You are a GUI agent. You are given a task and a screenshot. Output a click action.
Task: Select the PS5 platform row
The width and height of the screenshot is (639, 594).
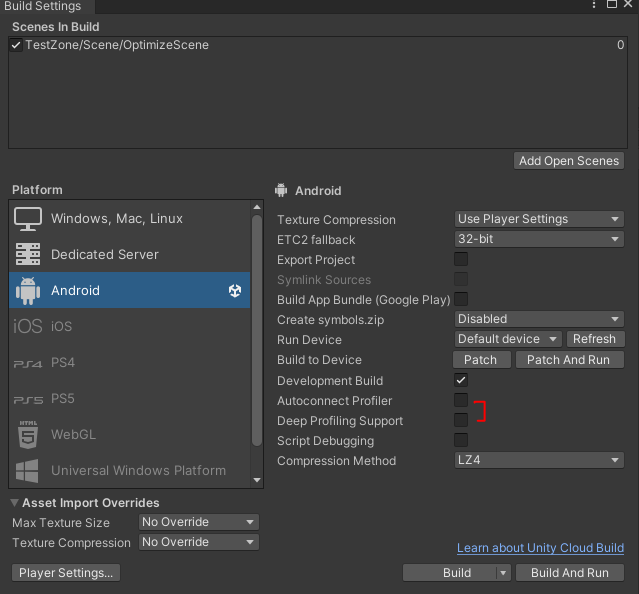(130, 398)
